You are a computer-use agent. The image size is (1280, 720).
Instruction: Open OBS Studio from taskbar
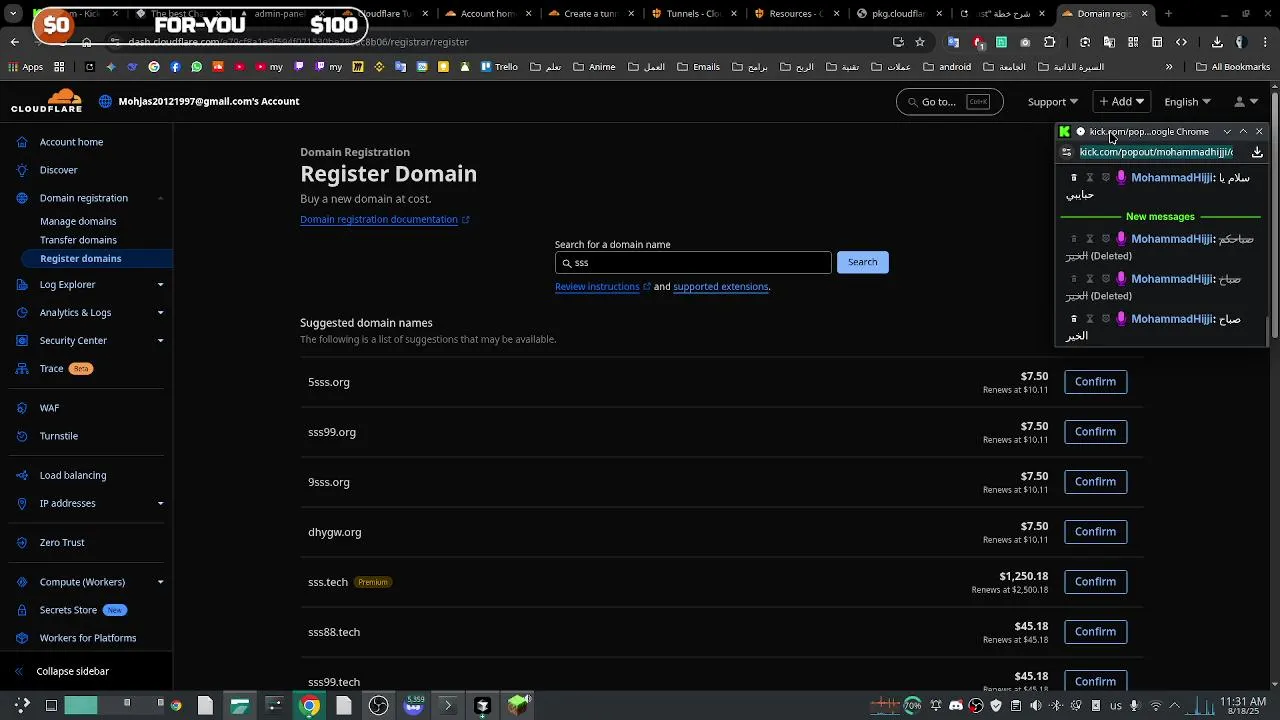click(378, 706)
